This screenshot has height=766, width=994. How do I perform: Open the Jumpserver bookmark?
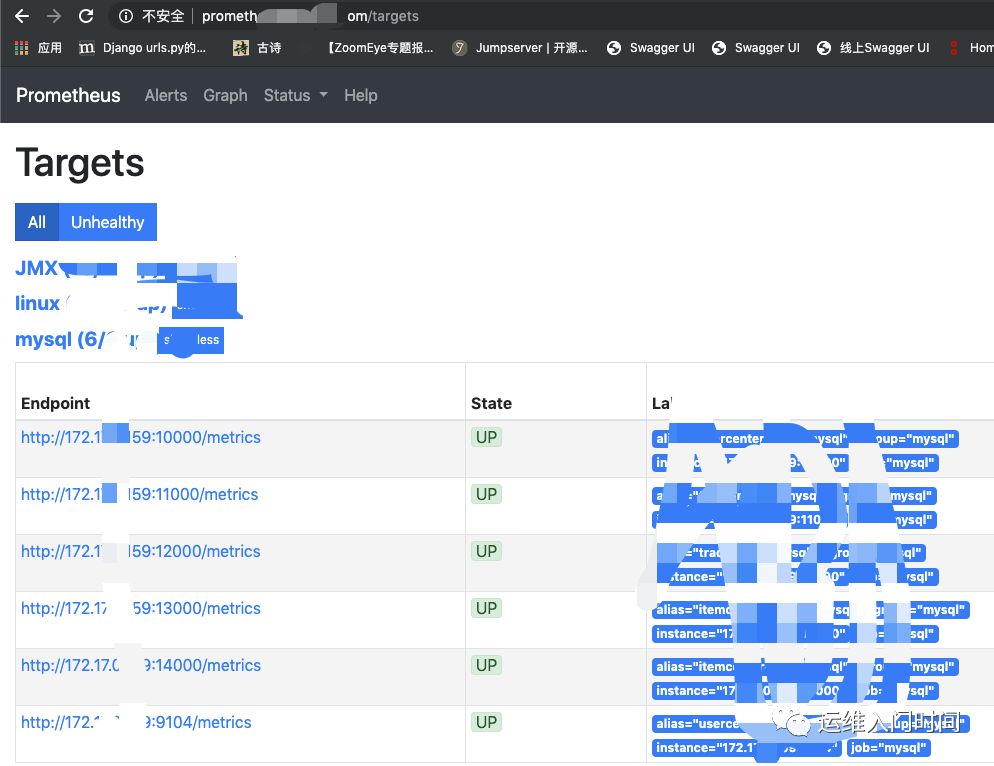[519, 48]
